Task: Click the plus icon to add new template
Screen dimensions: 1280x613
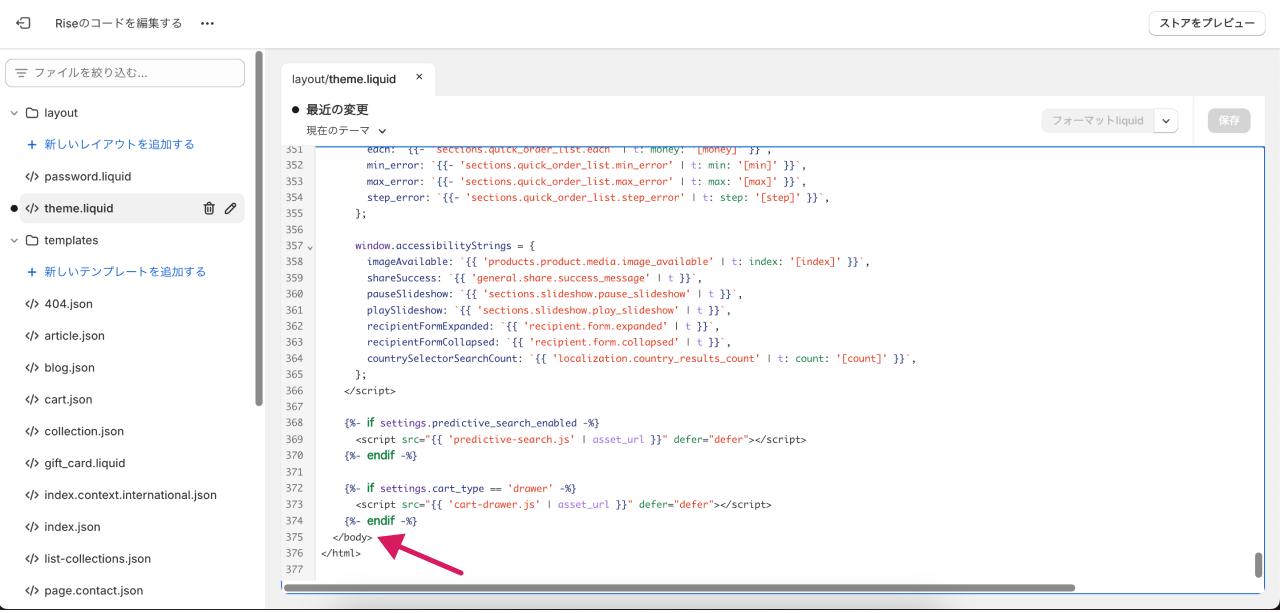Action: pos(32,272)
